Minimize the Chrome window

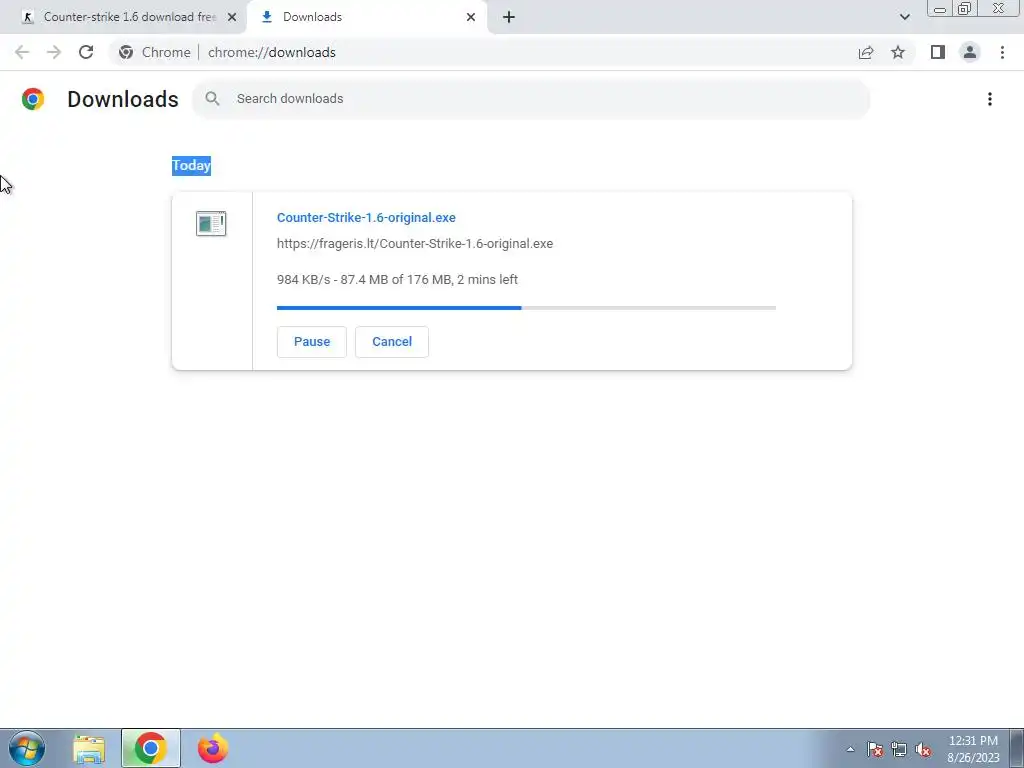pyautogui.click(x=940, y=8)
